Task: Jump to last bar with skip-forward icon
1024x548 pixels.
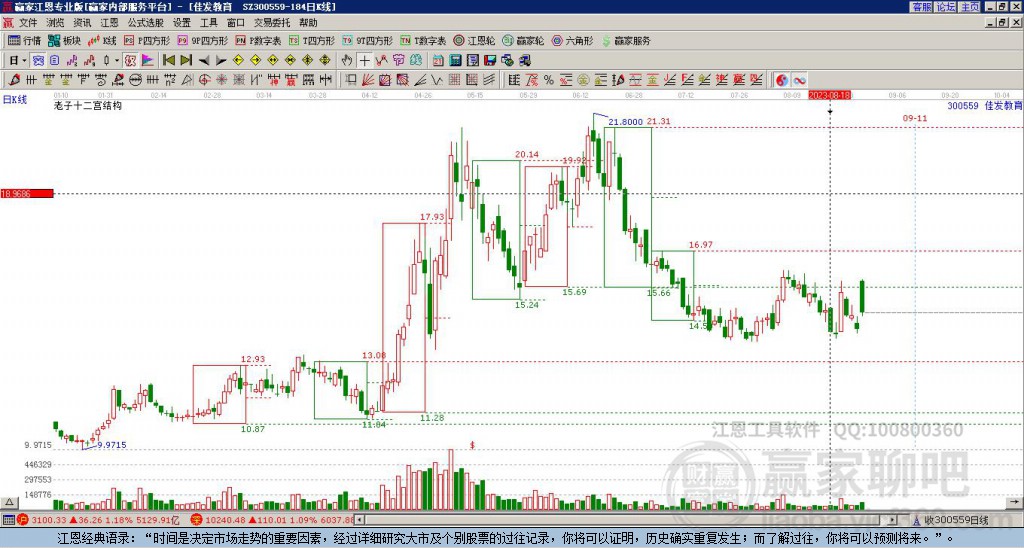Action: pyautogui.click(x=186, y=61)
